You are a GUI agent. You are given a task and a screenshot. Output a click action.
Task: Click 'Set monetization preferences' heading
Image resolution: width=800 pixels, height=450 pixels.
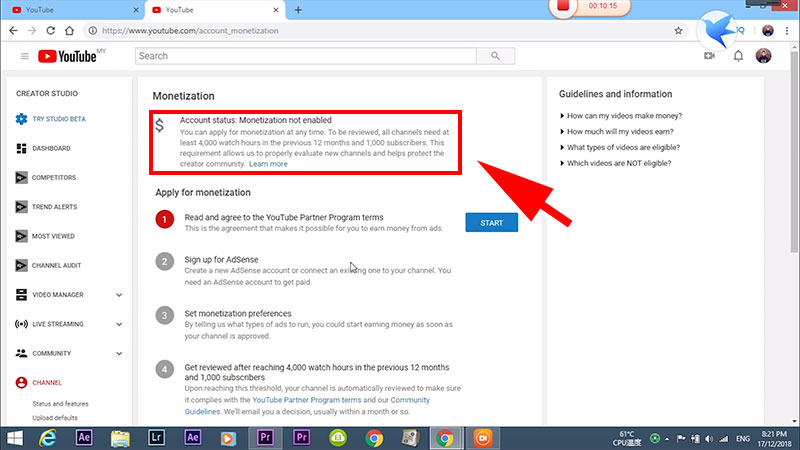coord(238,314)
